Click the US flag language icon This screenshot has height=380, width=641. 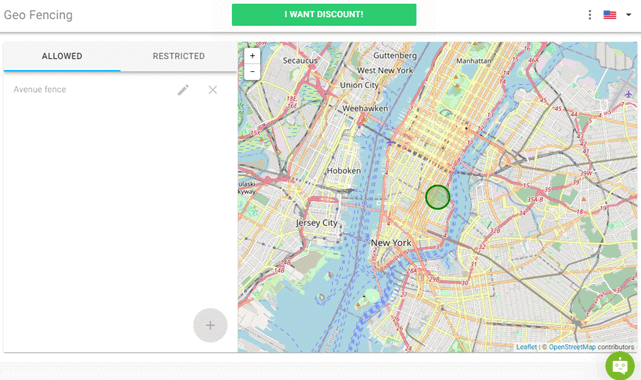click(x=610, y=15)
